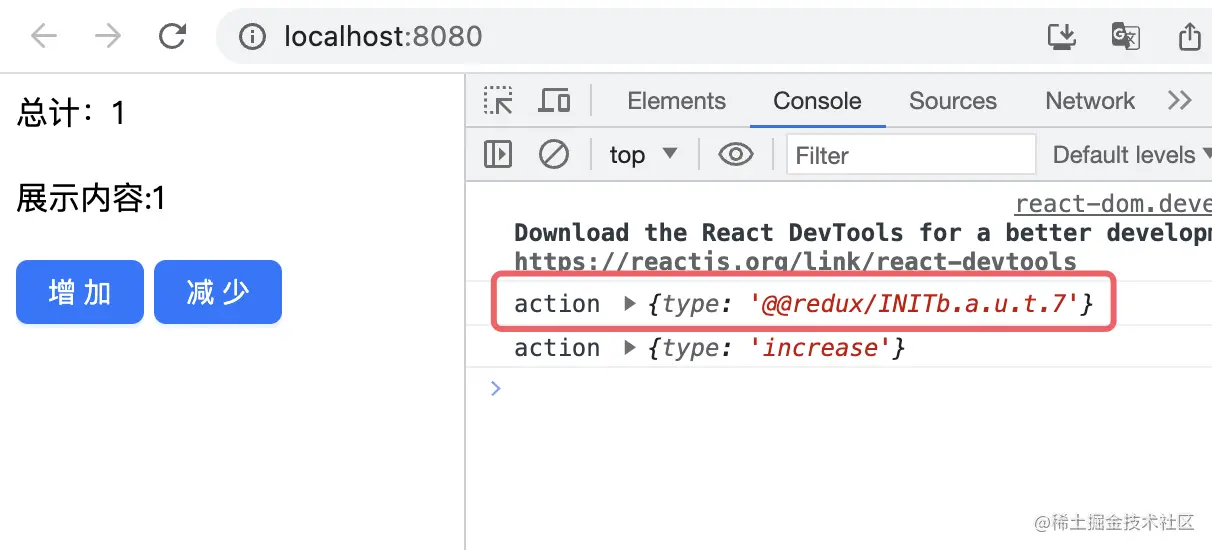Toggle the console sidebar panel

tap(498, 155)
